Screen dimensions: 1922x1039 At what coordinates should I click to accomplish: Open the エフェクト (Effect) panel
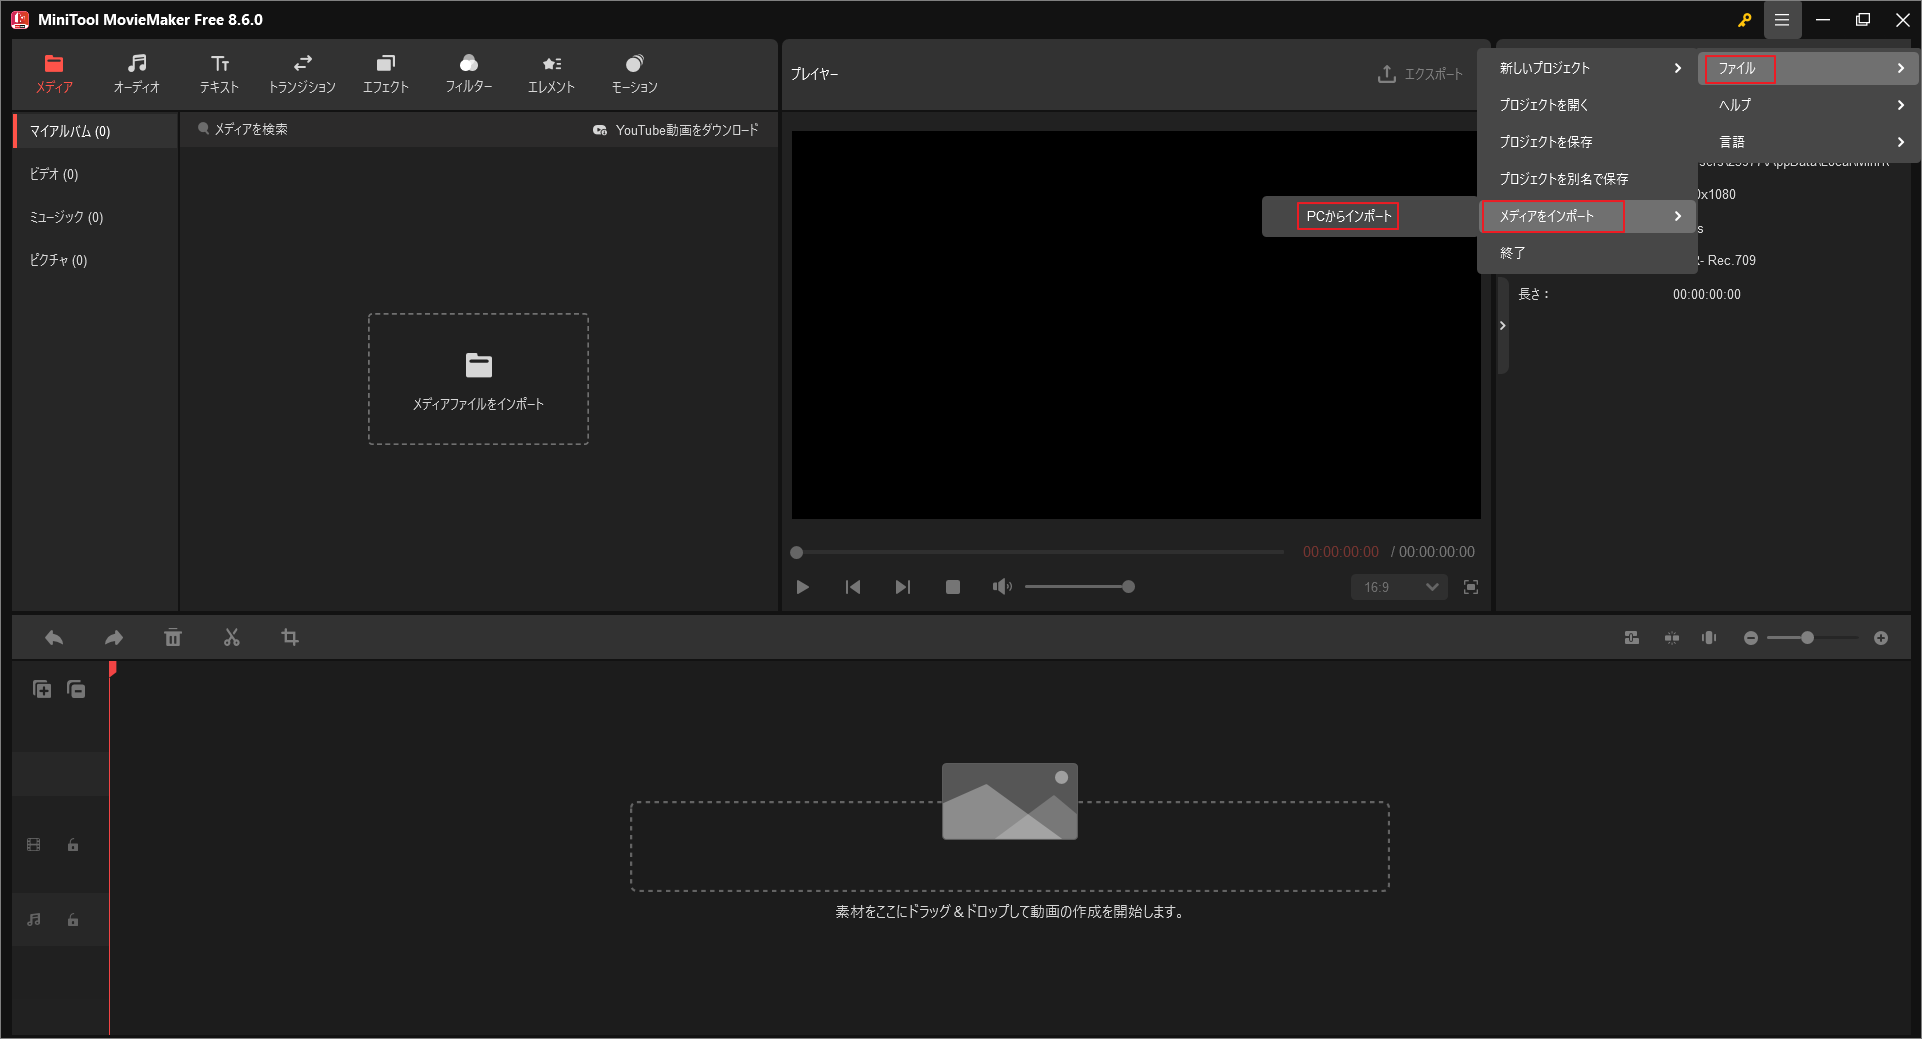coord(385,73)
